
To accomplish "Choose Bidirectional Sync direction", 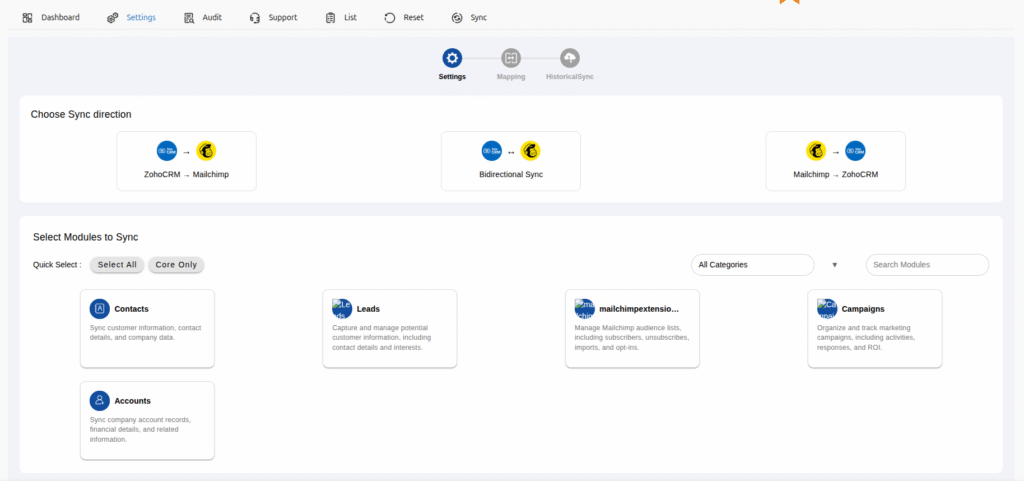I will click(x=511, y=161).
